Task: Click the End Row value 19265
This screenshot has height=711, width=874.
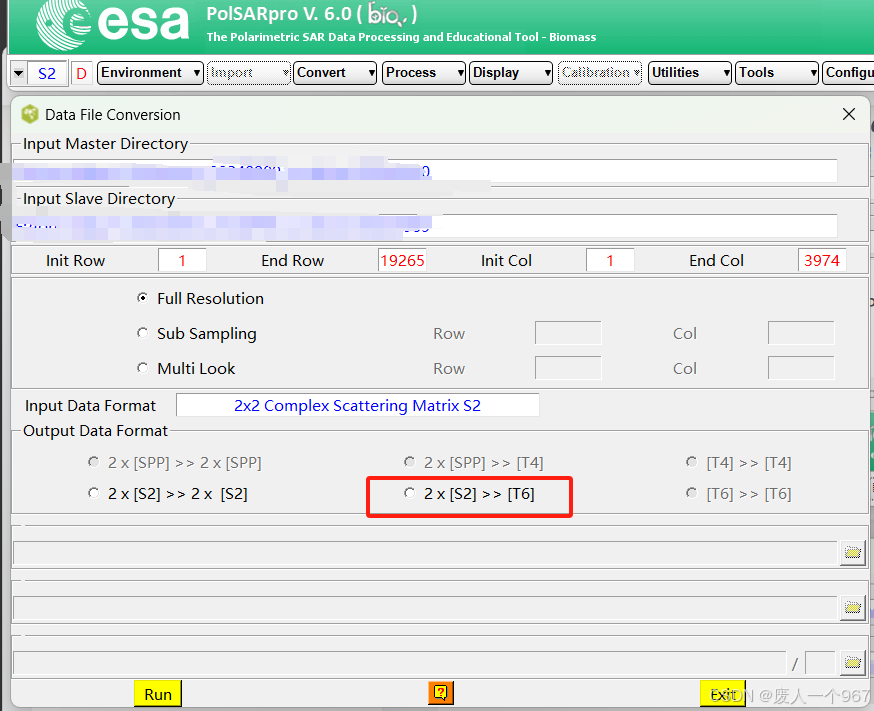Action: [x=402, y=260]
